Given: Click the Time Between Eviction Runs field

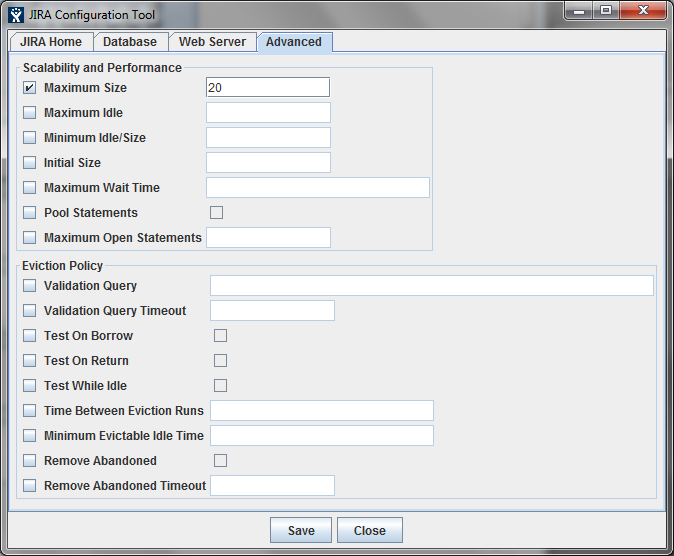Looking at the screenshot, I should [x=322, y=410].
